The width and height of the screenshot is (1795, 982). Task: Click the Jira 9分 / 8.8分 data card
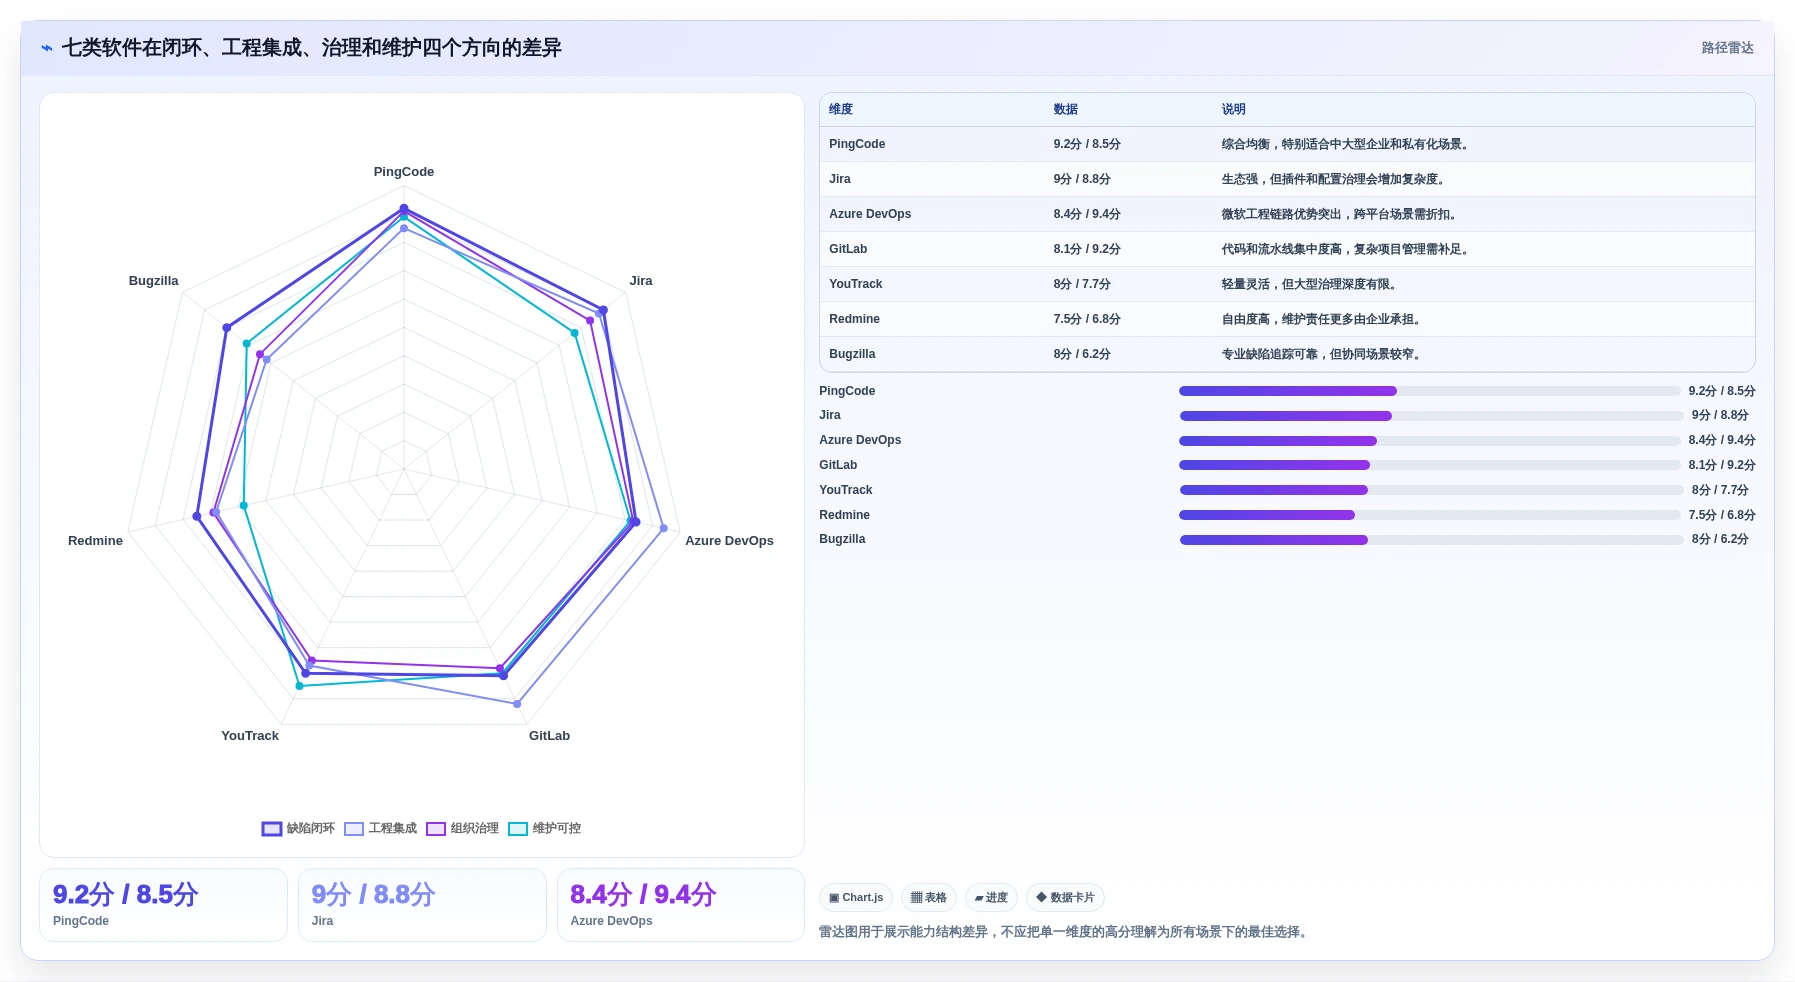422,905
